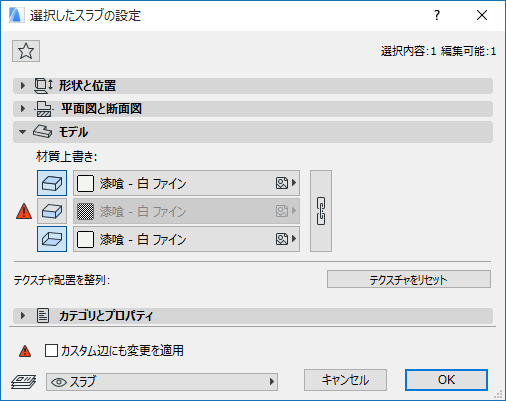Open bottom surface material dropdown

pyautogui.click(x=186, y=239)
